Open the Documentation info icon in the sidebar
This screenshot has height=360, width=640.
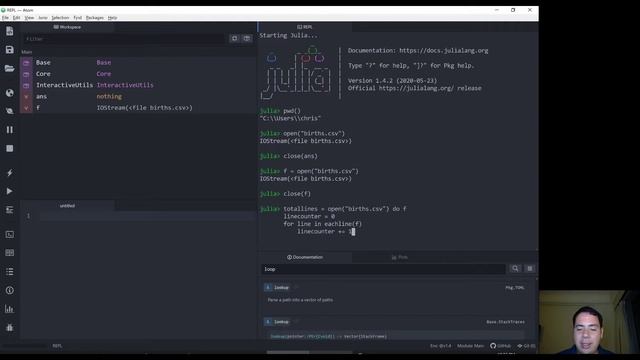coord(9,290)
